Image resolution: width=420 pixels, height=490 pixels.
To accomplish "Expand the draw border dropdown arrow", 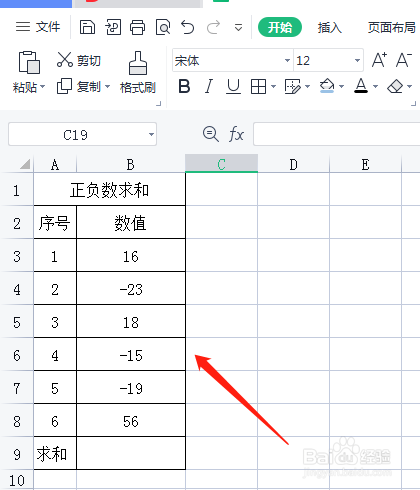I will coord(307,87).
